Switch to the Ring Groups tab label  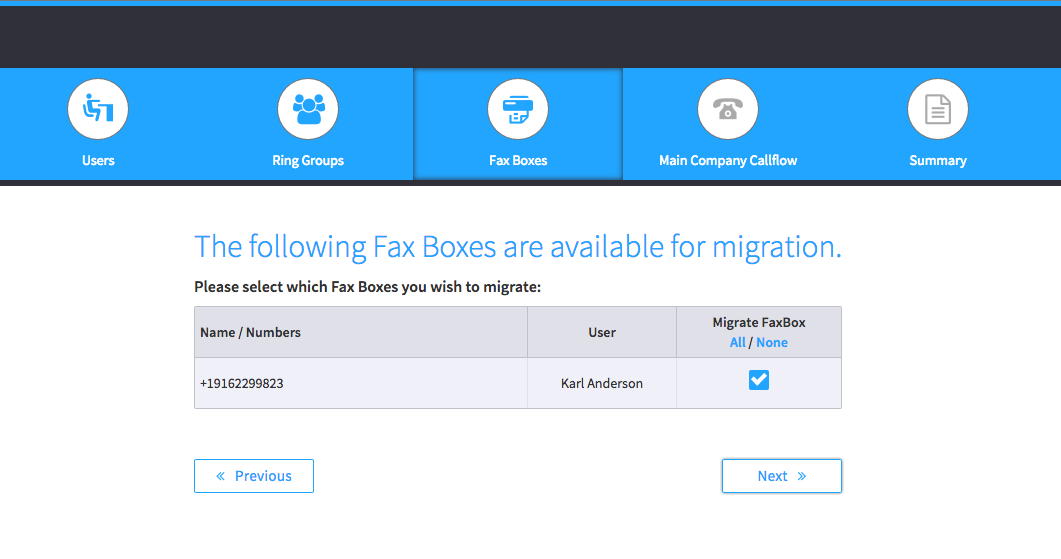[308, 160]
